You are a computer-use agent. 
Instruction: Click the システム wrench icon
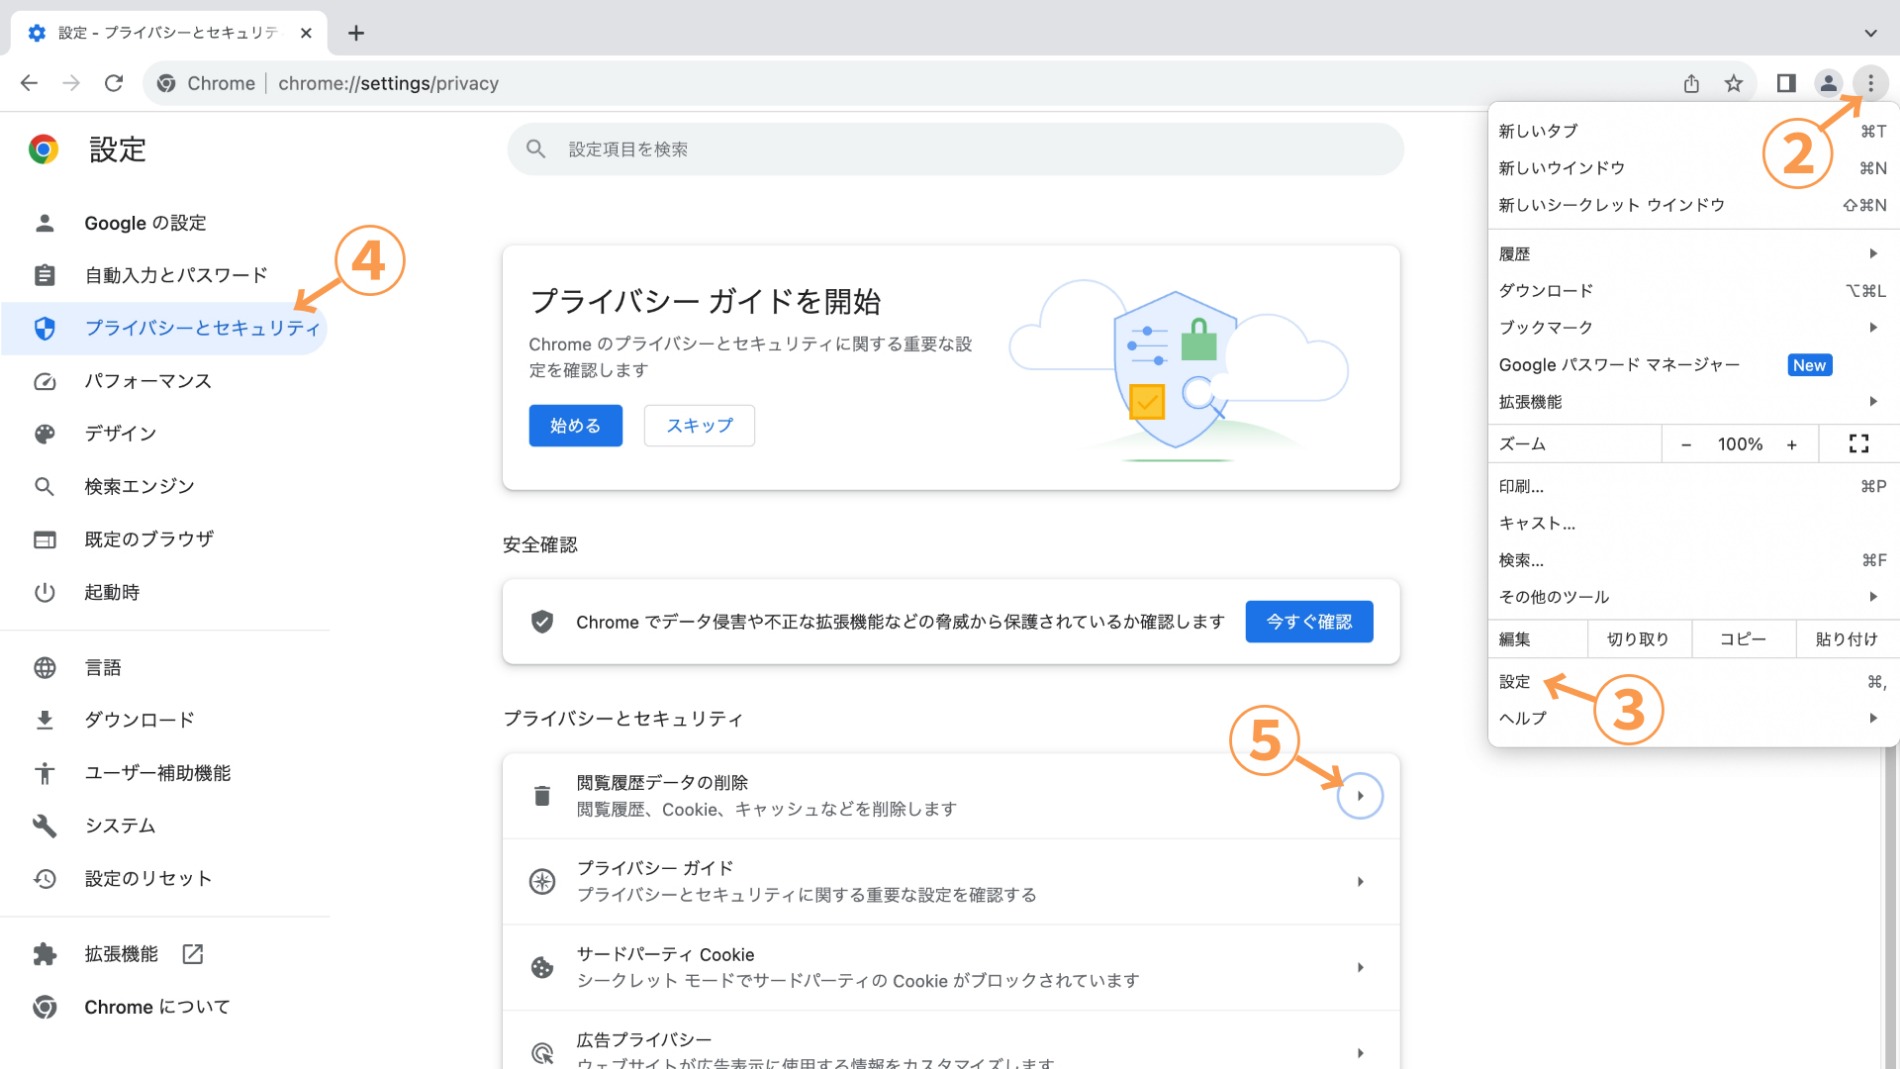coord(44,825)
